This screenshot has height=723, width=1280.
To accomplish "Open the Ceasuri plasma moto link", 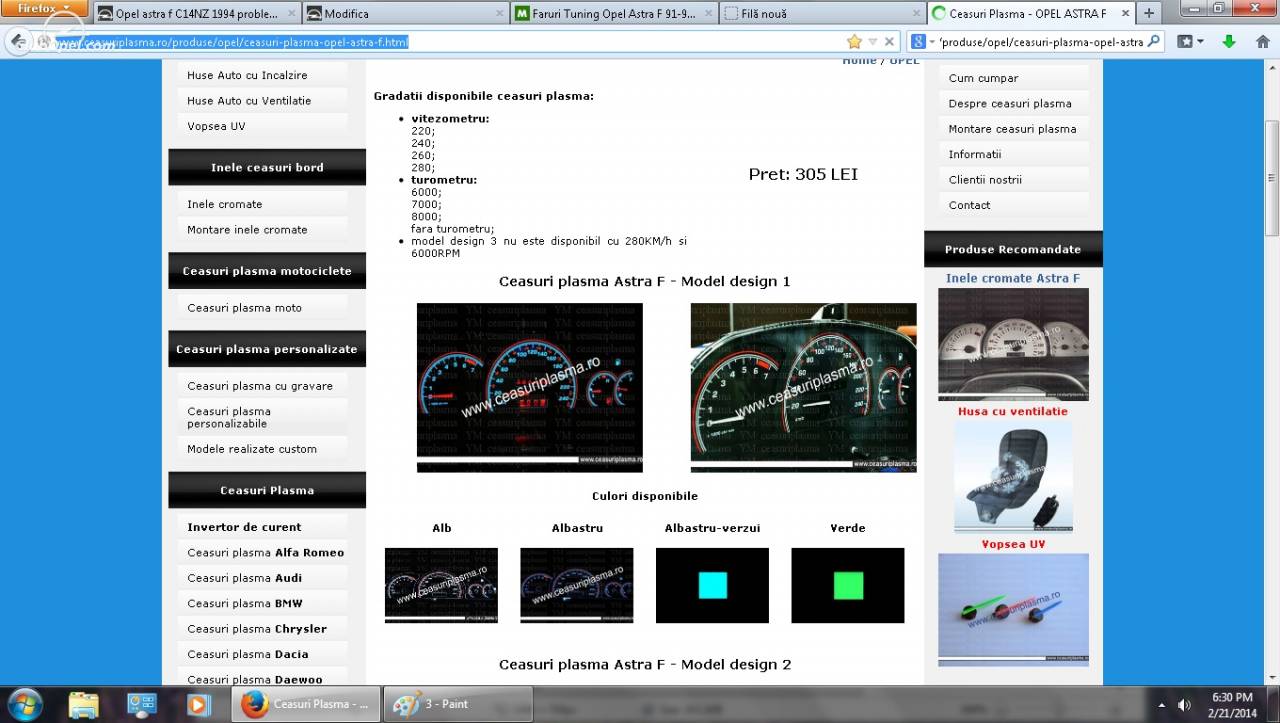I will pos(244,308).
